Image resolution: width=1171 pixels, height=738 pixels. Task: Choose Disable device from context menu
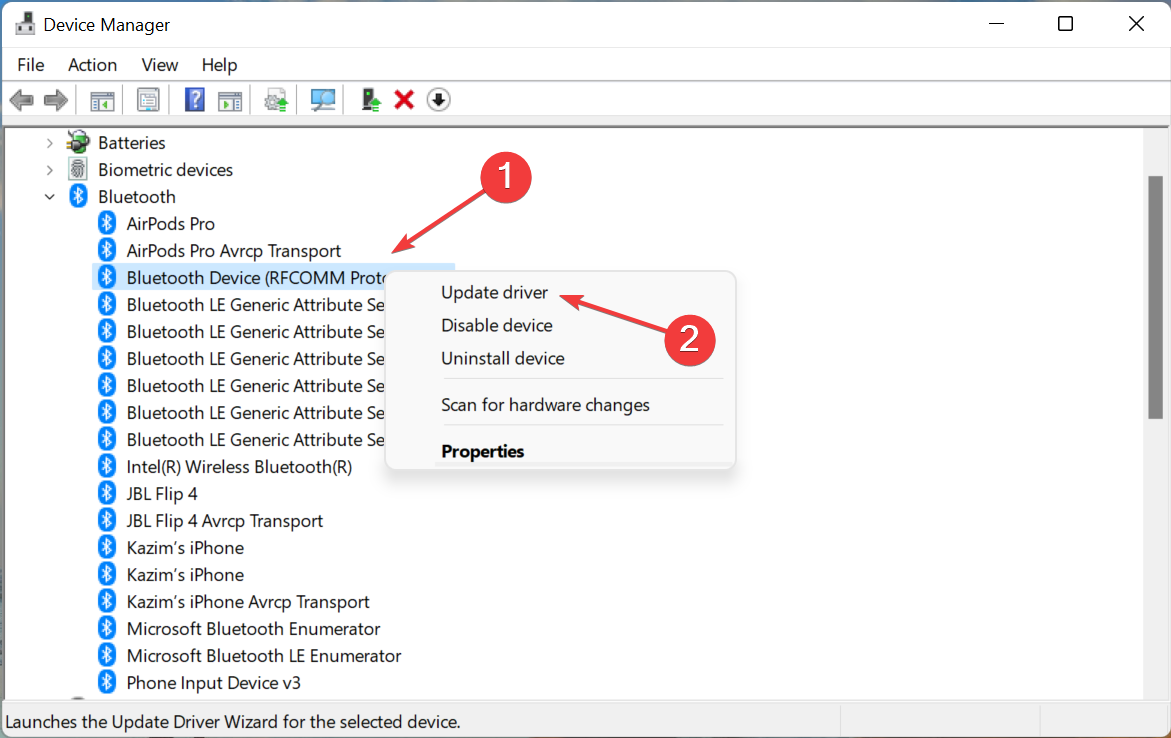[497, 325]
